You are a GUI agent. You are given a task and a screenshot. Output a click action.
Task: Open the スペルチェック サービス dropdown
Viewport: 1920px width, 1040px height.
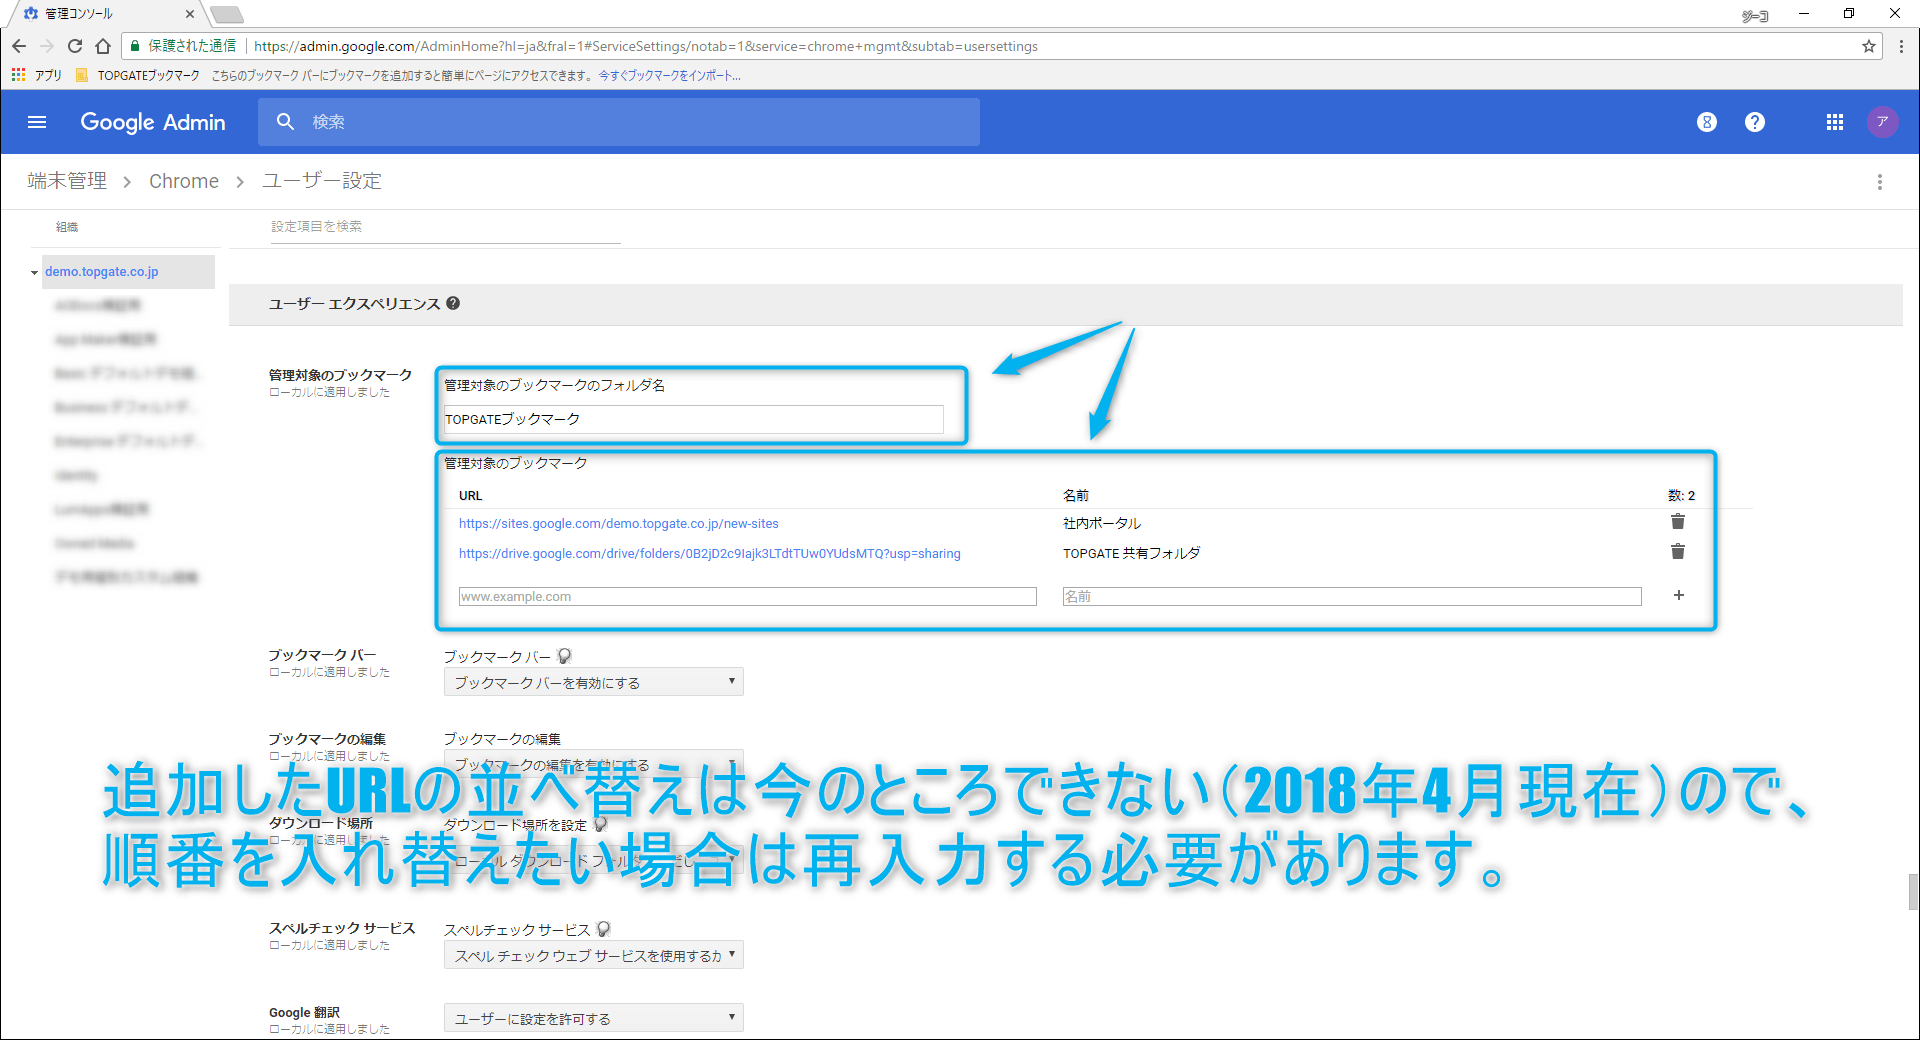coord(593,955)
